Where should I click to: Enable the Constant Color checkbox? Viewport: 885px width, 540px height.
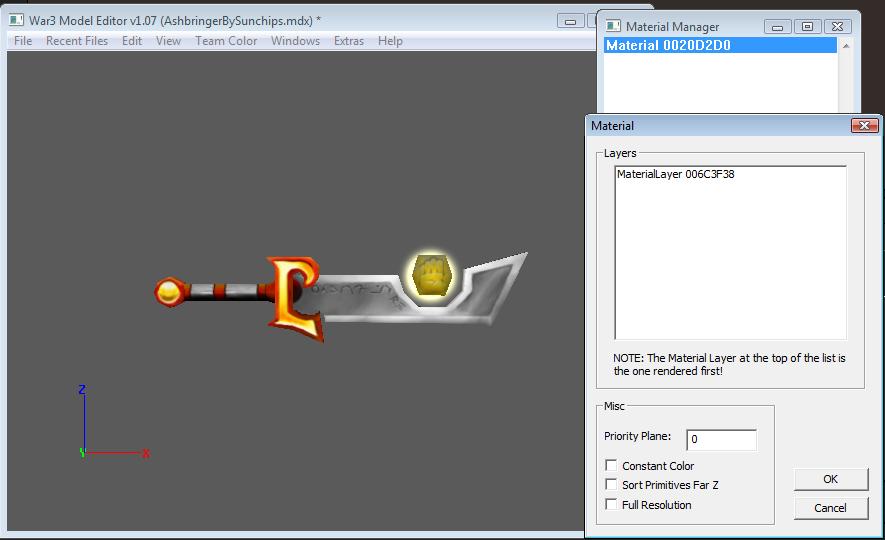click(611, 465)
